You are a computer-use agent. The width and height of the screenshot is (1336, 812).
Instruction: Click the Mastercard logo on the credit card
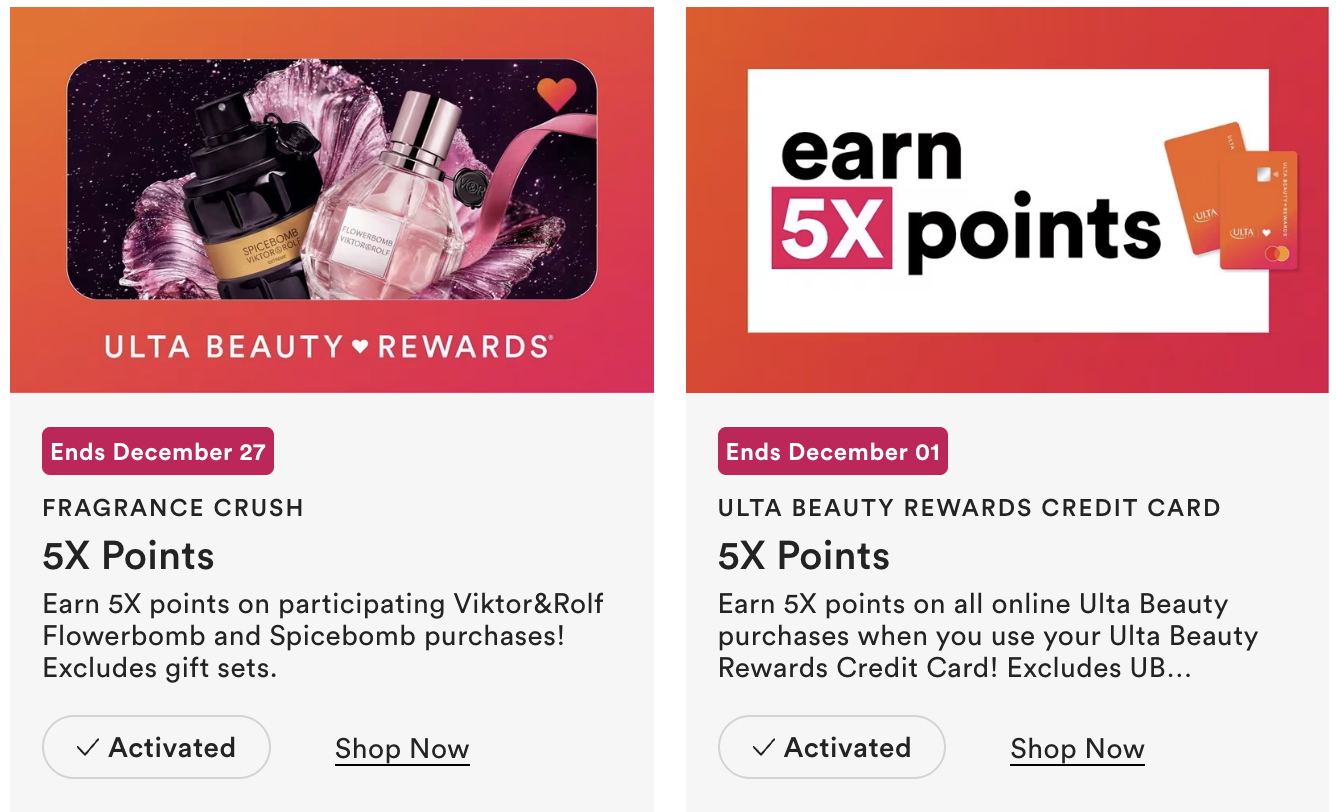1276,254
